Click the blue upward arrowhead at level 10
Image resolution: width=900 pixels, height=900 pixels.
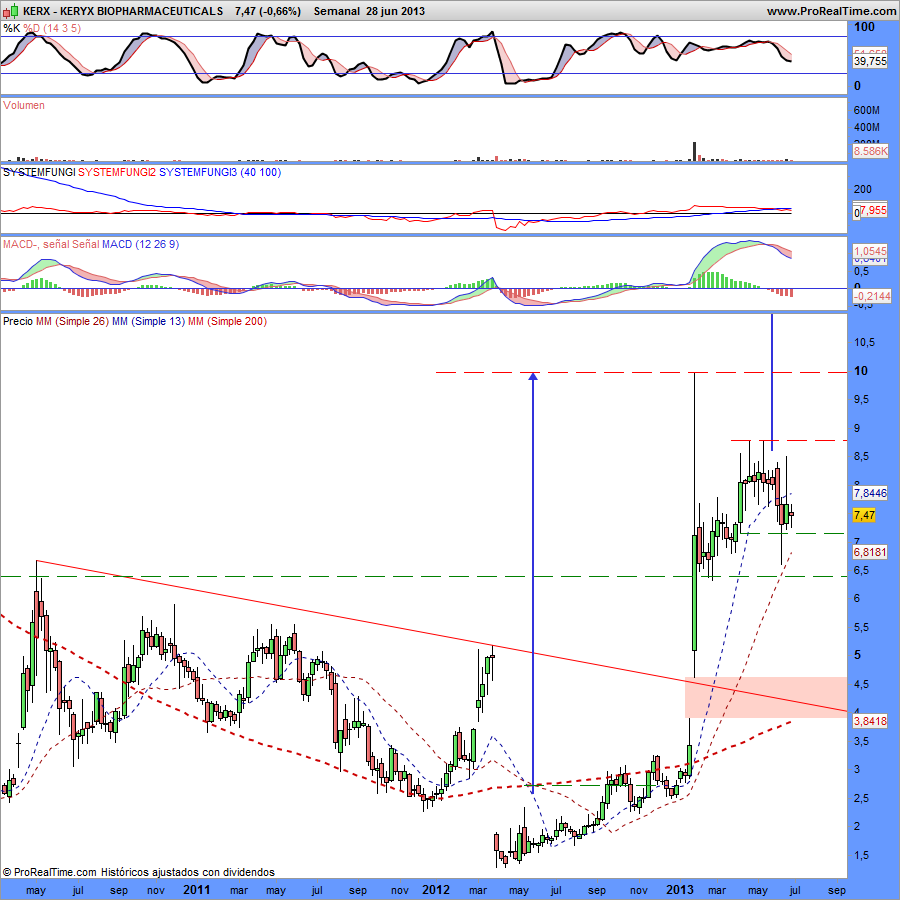[533, 376]
